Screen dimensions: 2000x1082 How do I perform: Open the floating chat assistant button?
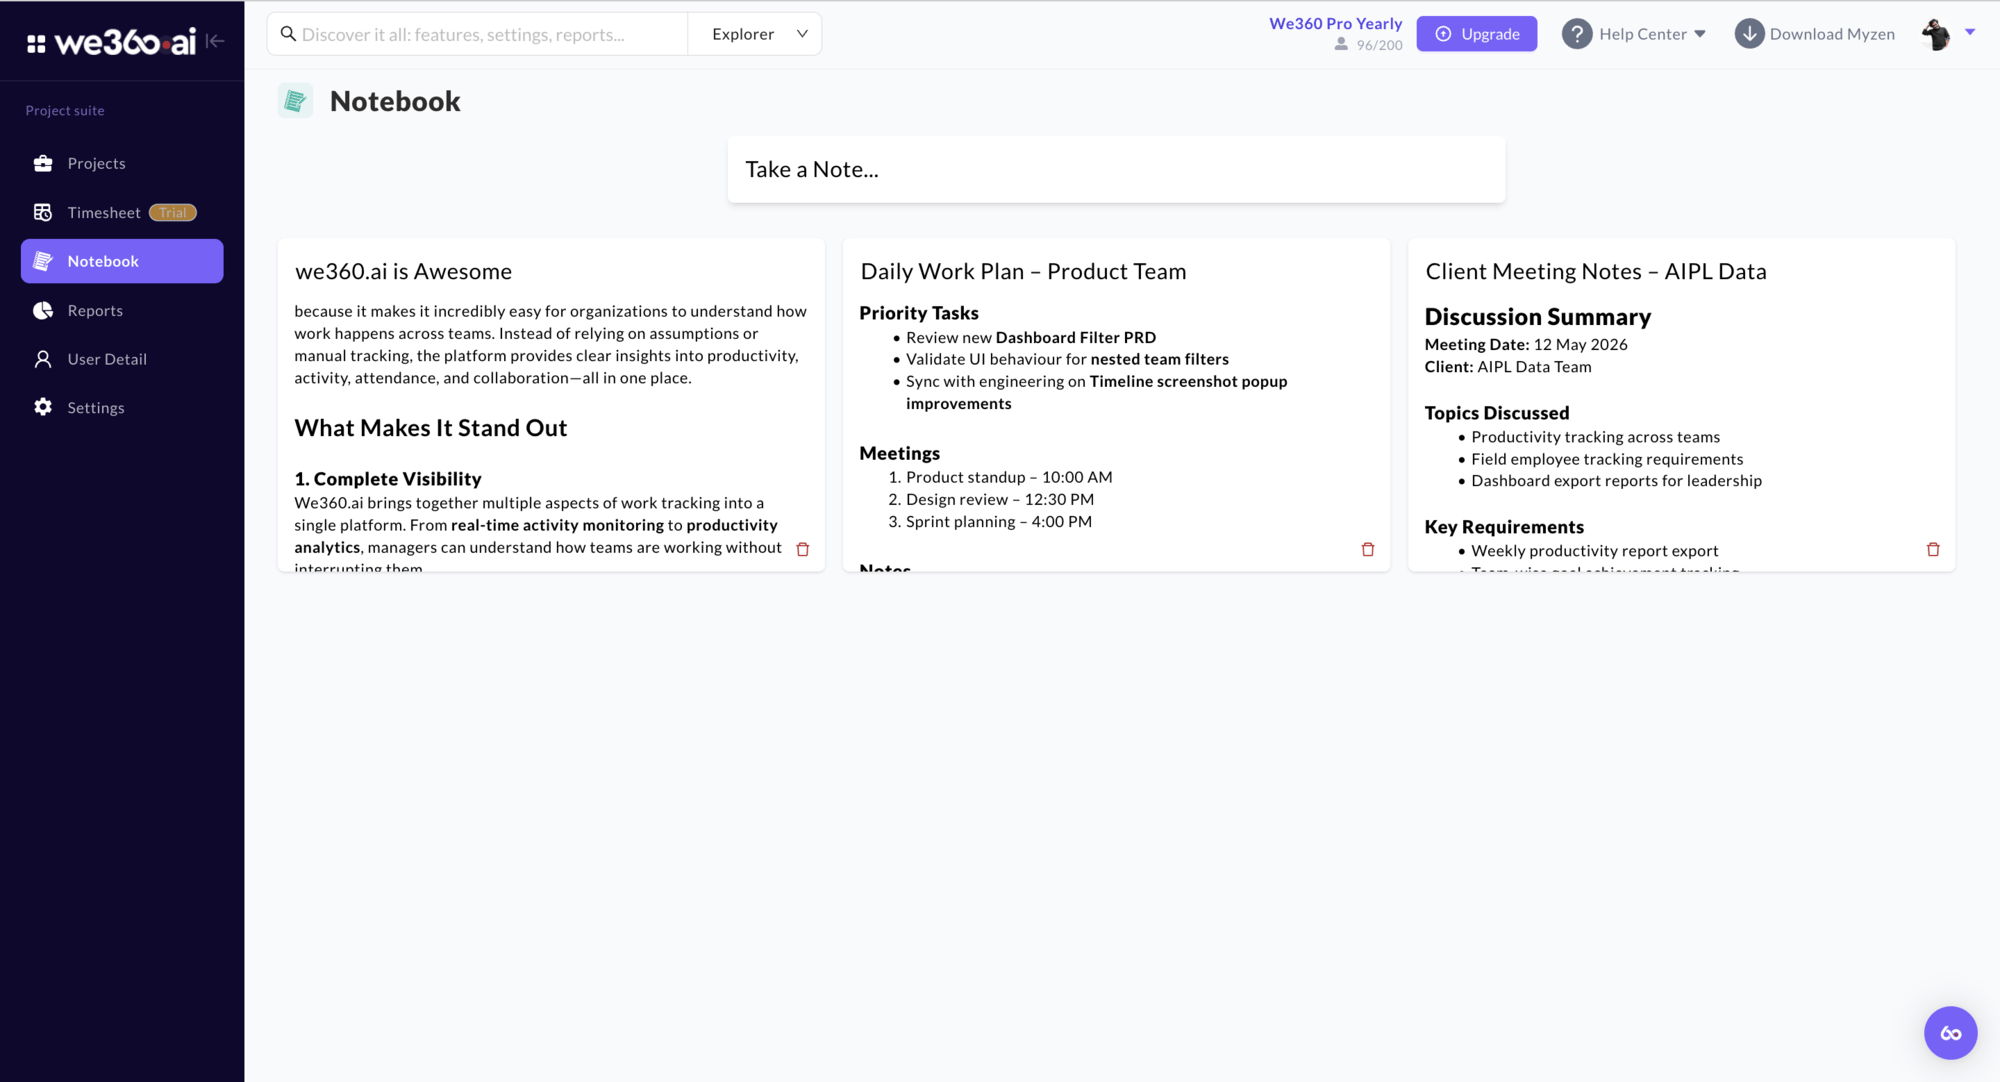[1950, 1033]
